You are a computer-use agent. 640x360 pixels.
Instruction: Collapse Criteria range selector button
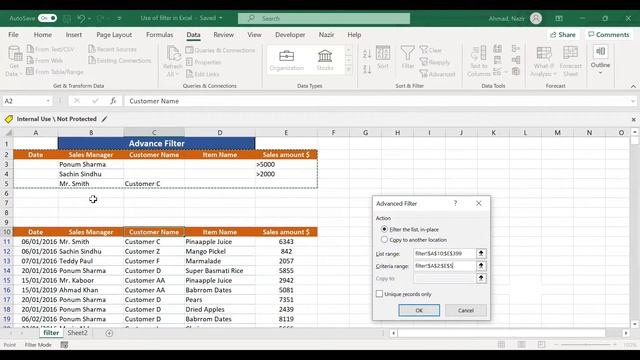point(481,266)
